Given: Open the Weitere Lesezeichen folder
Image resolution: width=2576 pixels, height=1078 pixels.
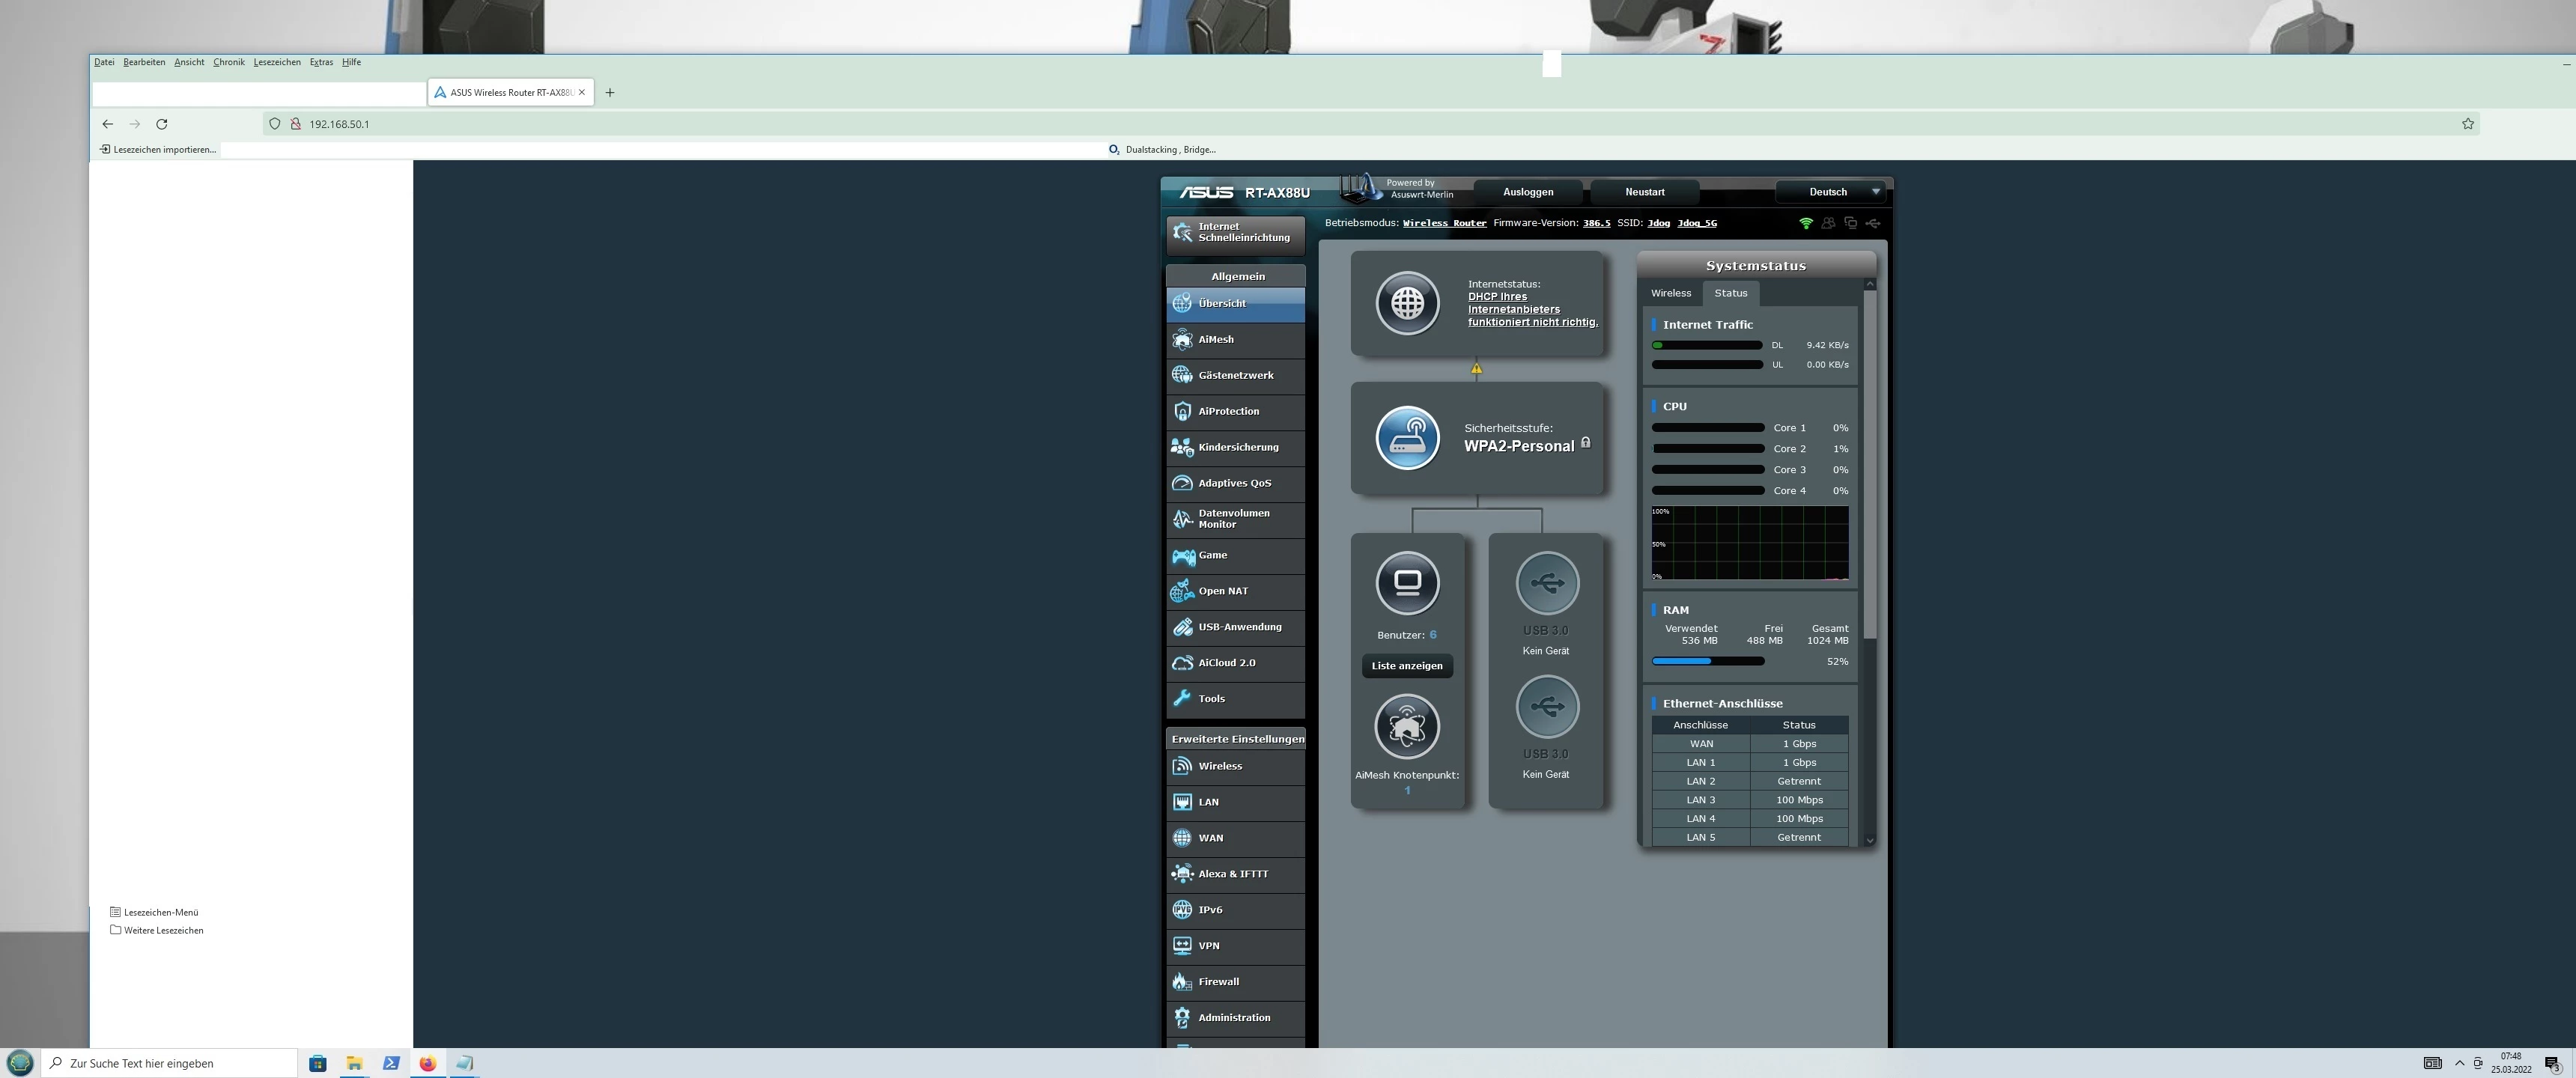Looking at the screenshot, I should (163, 930).
